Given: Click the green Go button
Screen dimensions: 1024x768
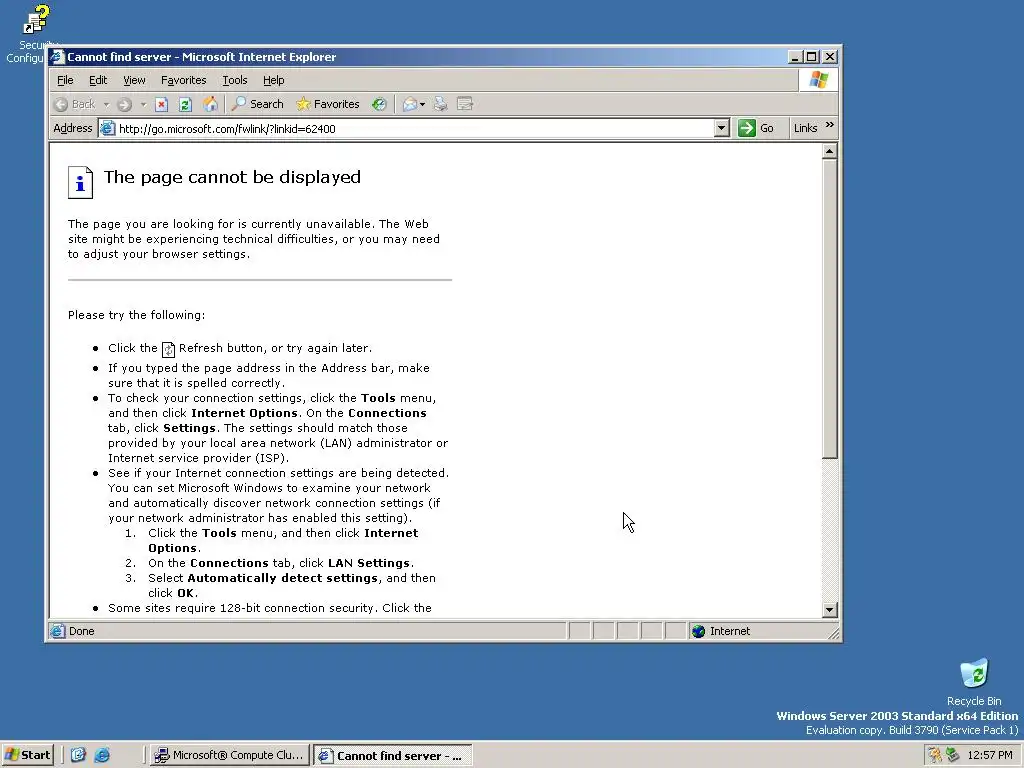Looking at the screenshot, I should point(756,128).
